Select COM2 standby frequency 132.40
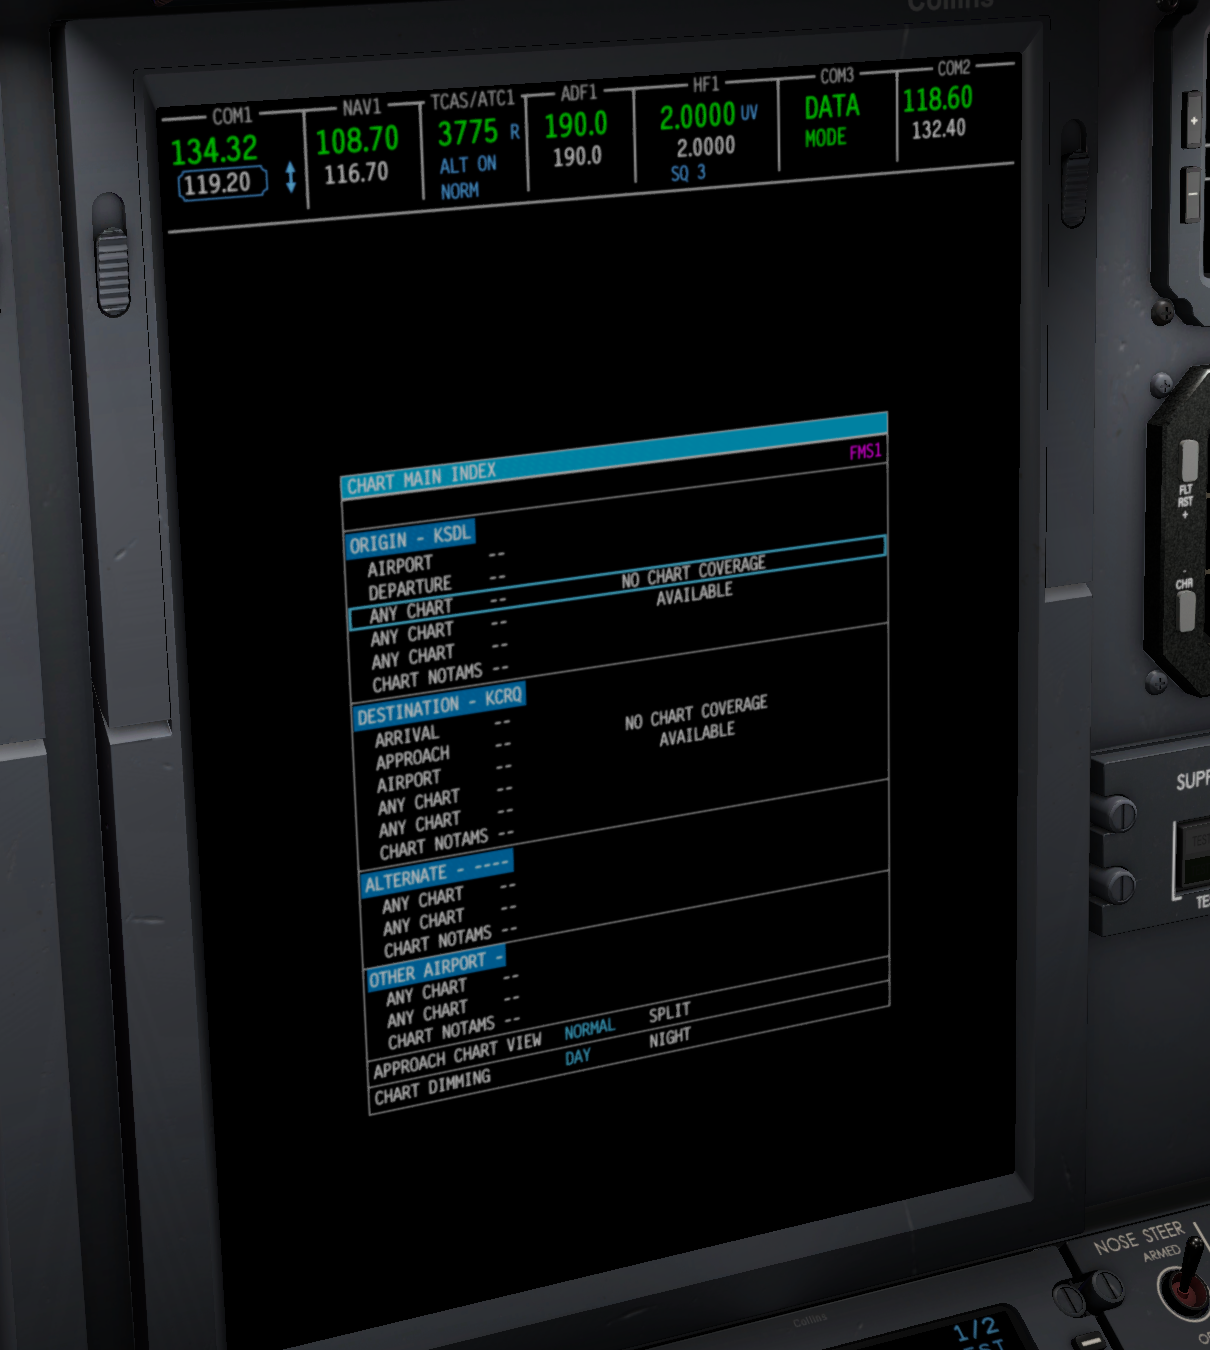The width and height of the screenshot is (1210, 1350). (x=938, y=129)
